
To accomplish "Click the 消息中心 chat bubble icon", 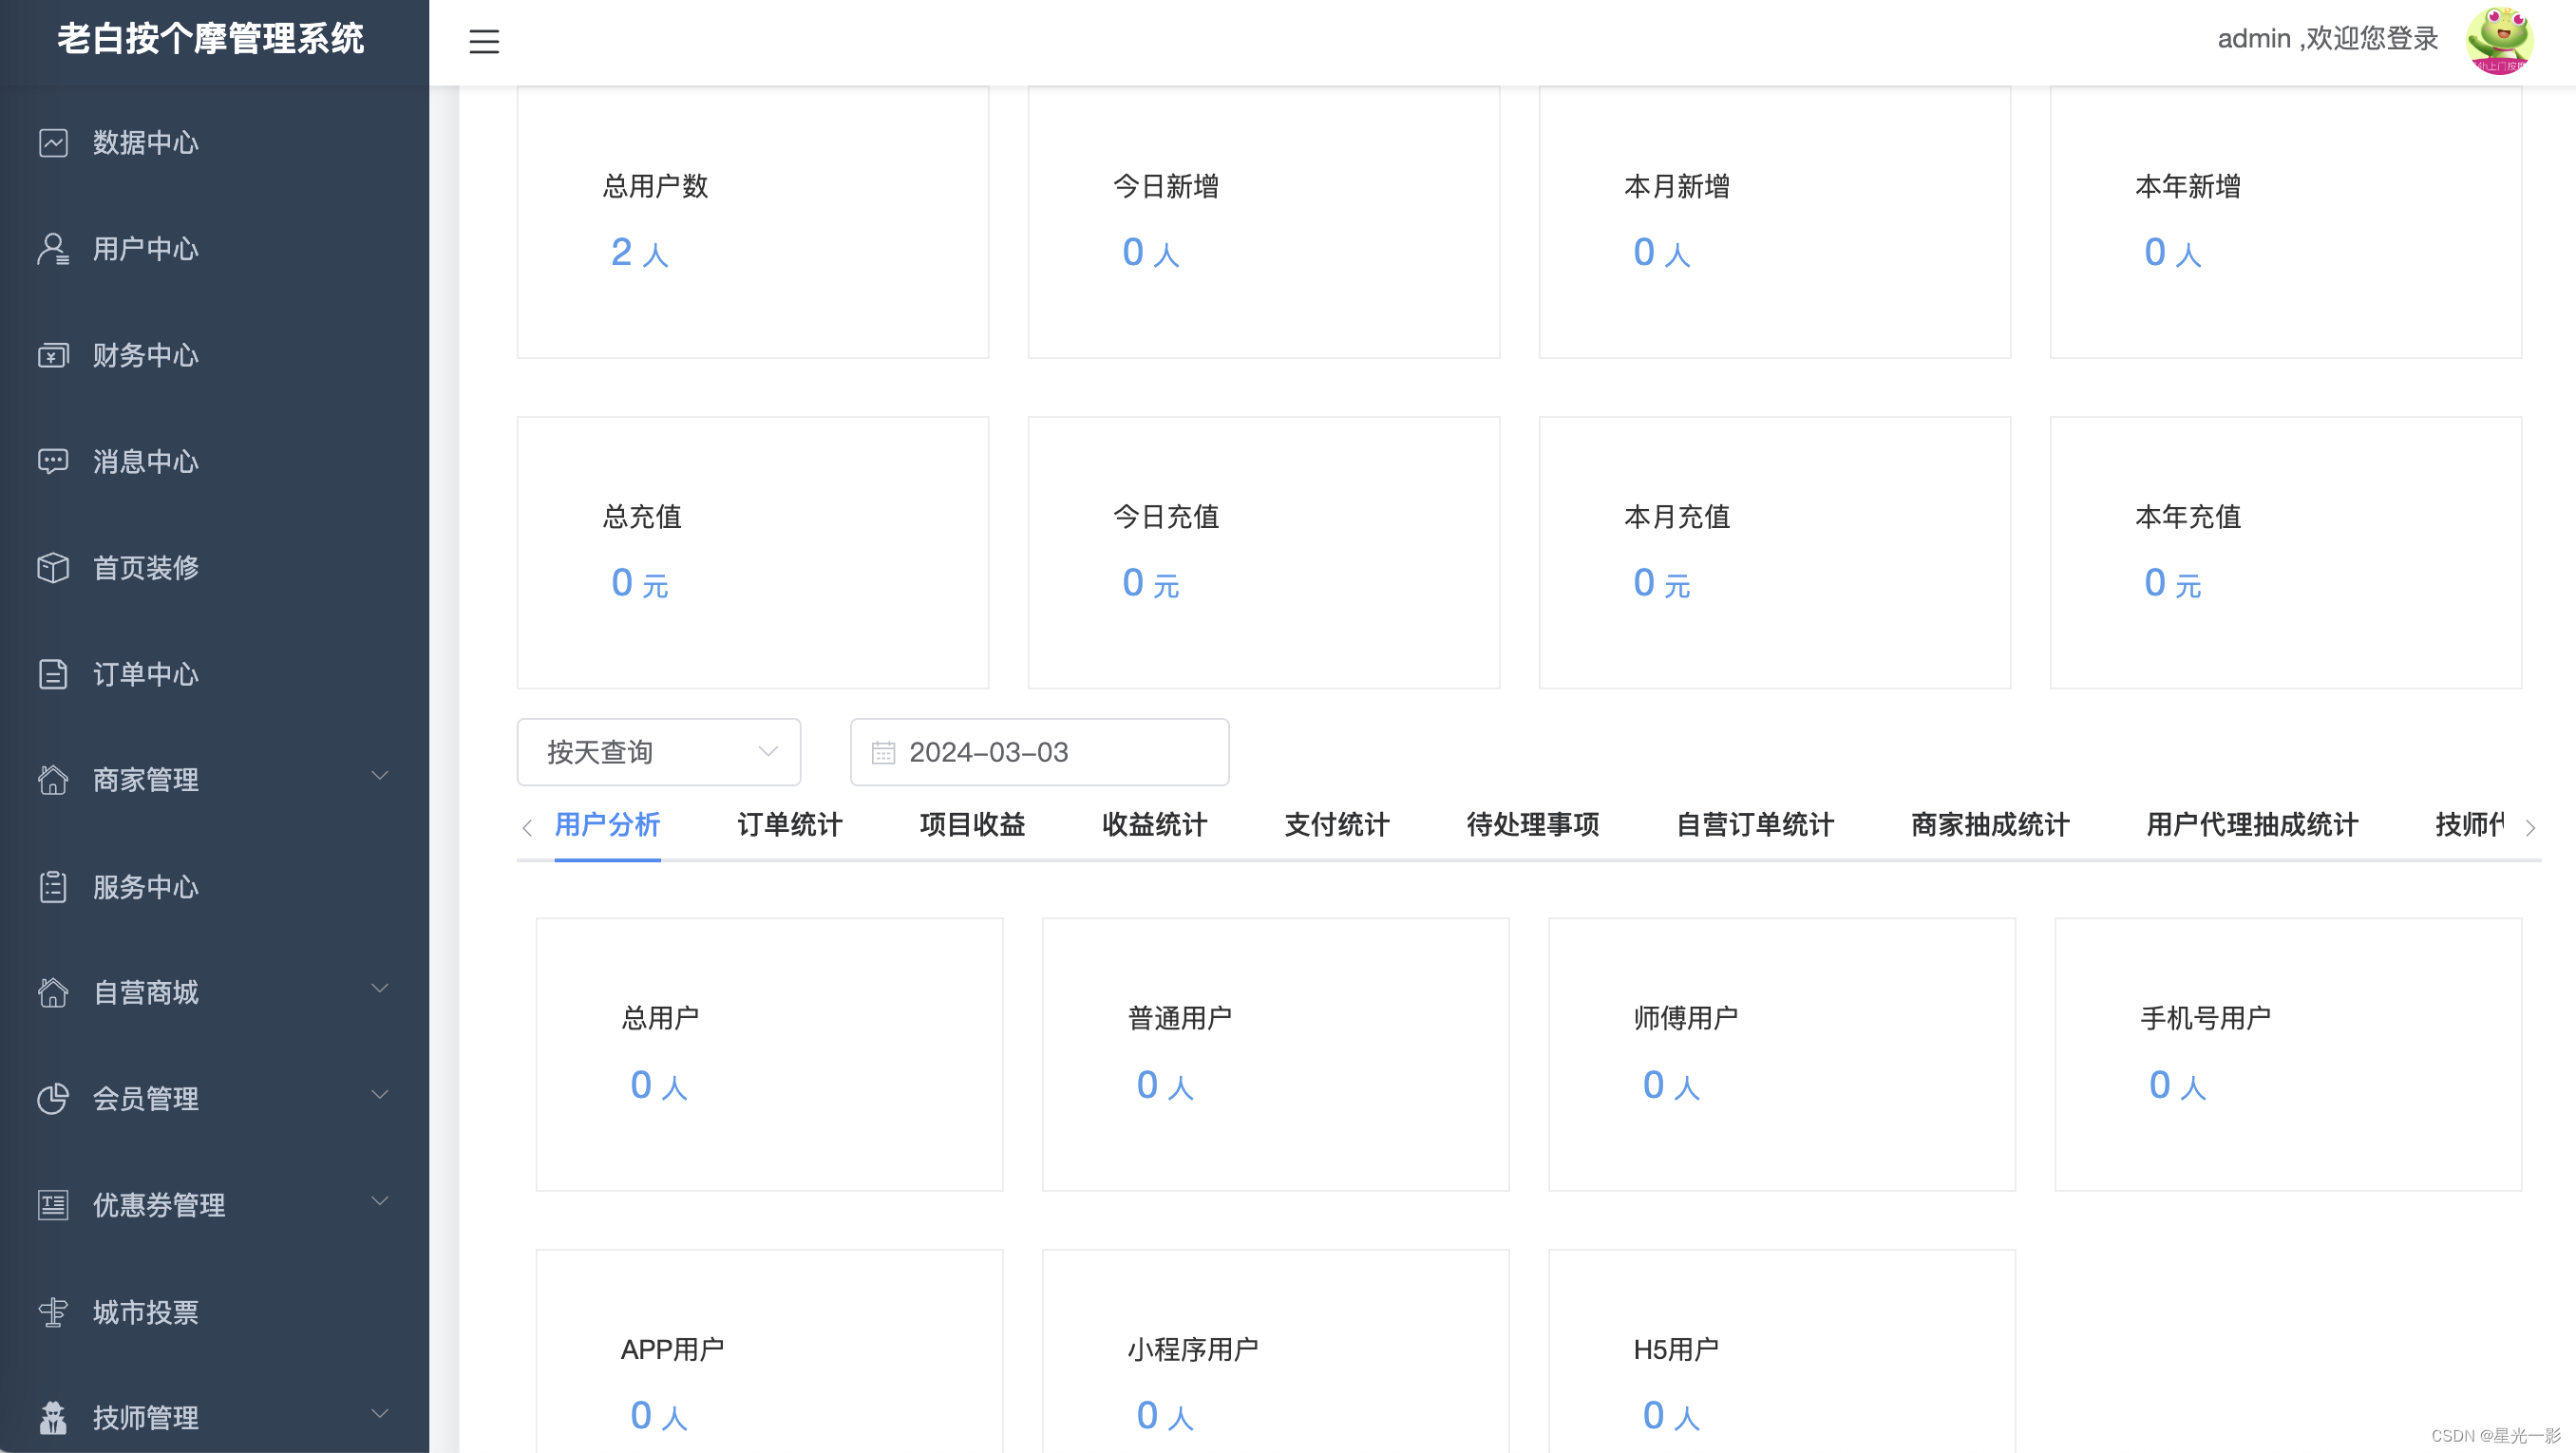I will point(53,461).
